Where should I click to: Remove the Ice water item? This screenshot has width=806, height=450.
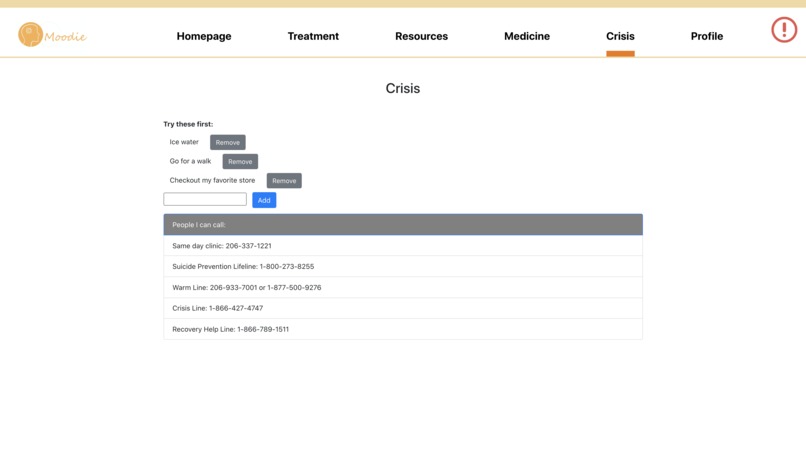pyautogui.click(x=227, y=142)
